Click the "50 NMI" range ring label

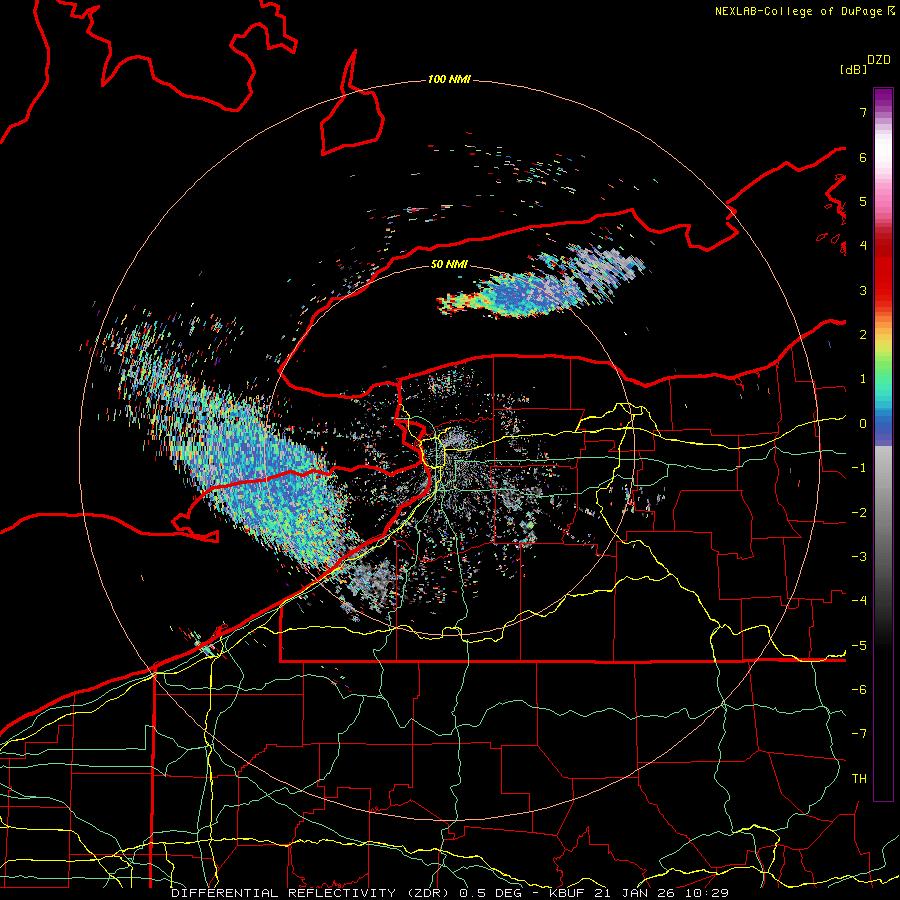click(449, 264)
